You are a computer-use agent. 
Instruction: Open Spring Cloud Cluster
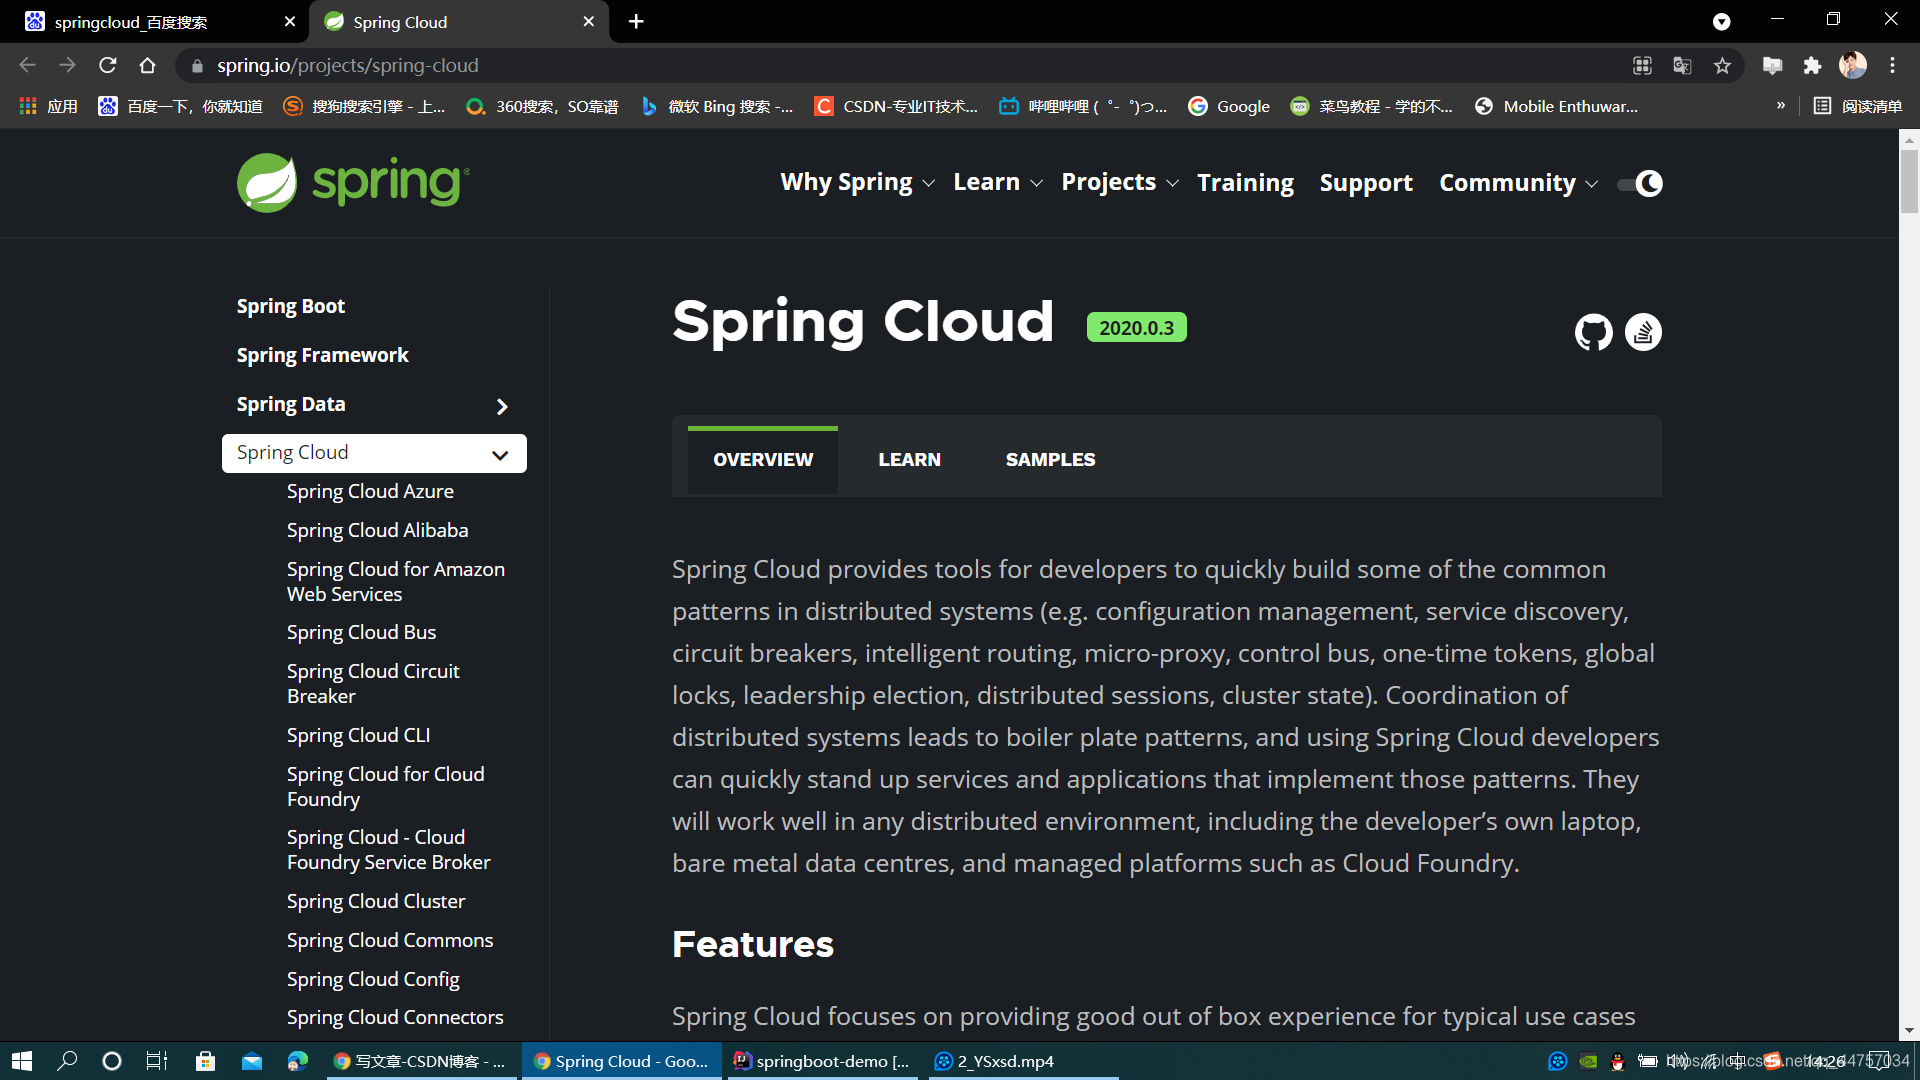(375, 901)
